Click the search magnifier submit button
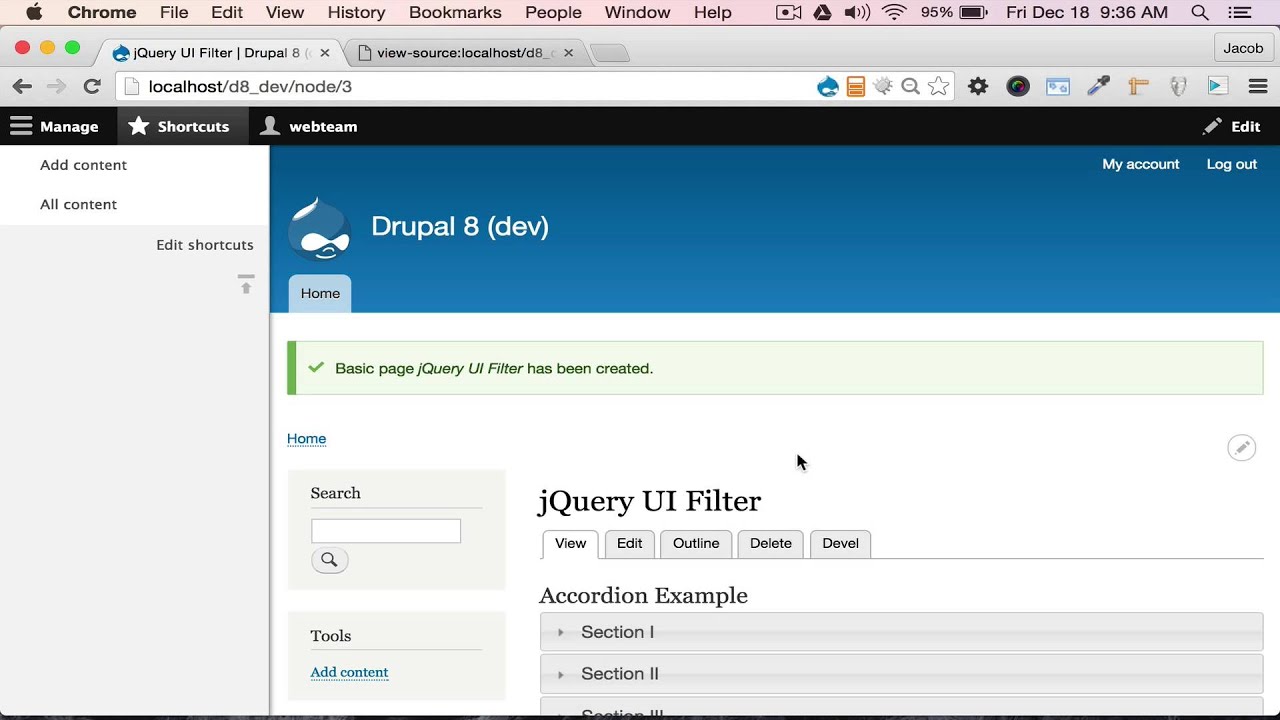Viewport: 1280px width, 720px height. 329,560
